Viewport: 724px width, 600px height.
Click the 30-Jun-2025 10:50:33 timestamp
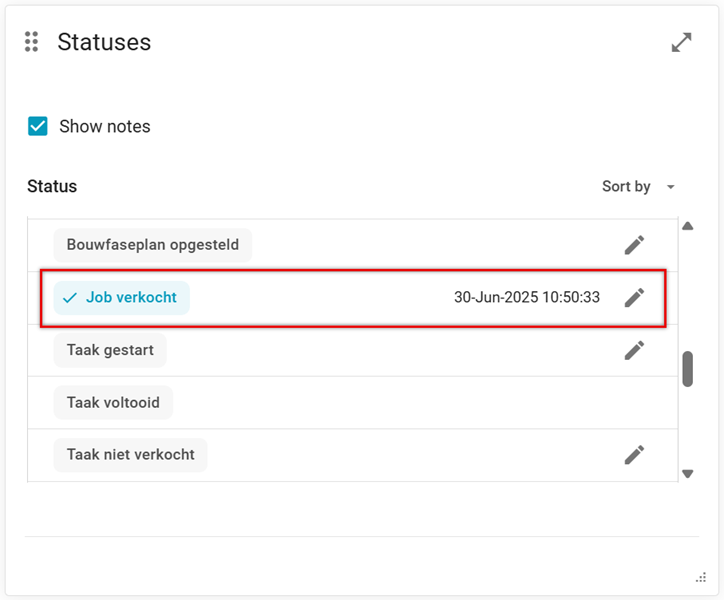527,298
